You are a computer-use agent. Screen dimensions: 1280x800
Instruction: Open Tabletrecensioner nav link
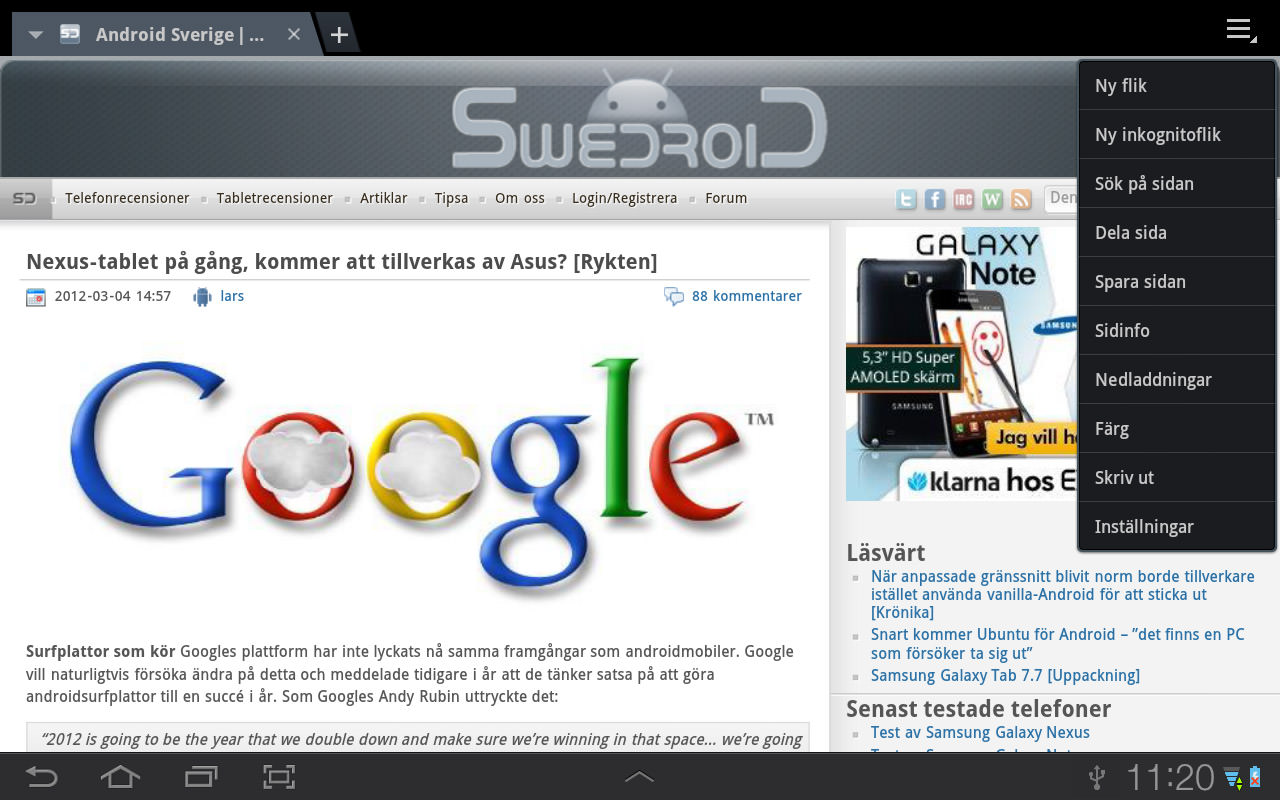point(274,198)
